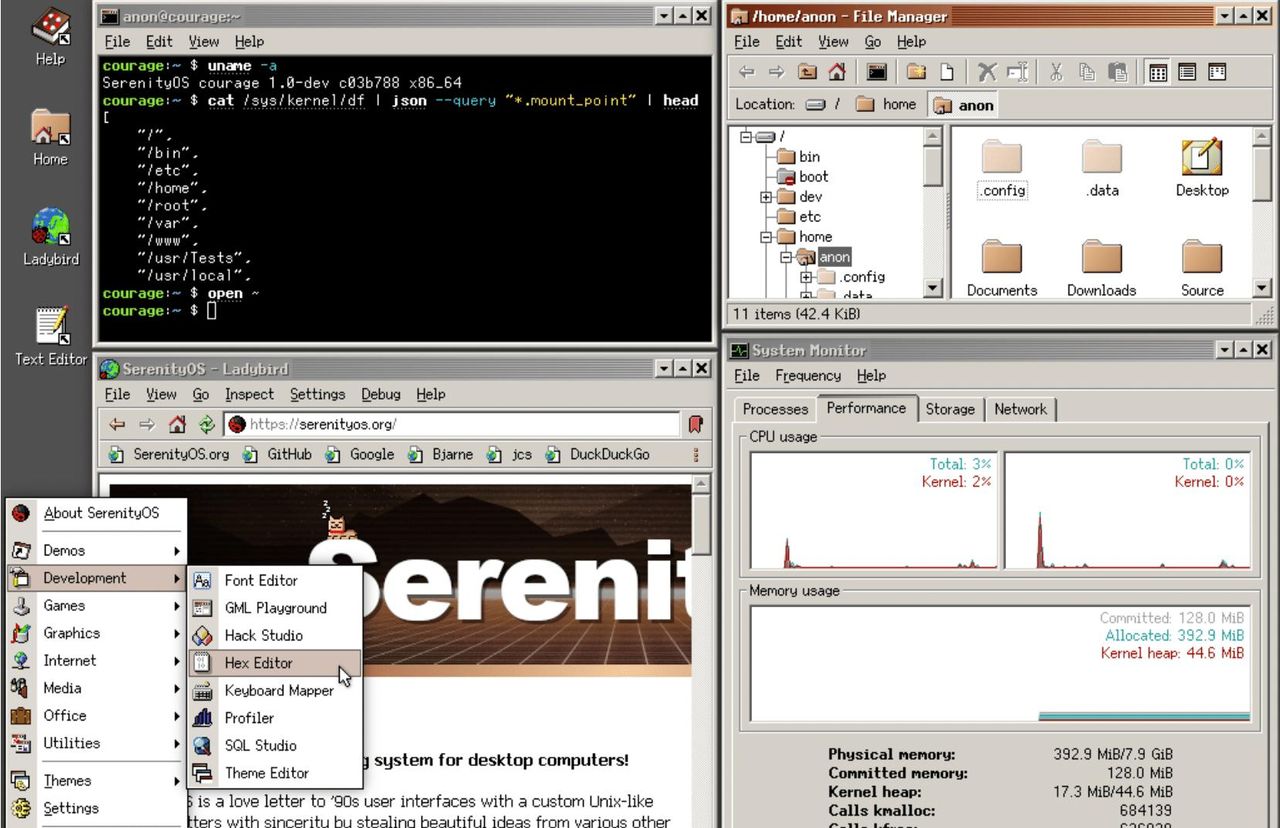Click the Cut scissors icon in File Manager
Screen dimensions: 1280x828
pyautogui.click(x=1056, y=72)
